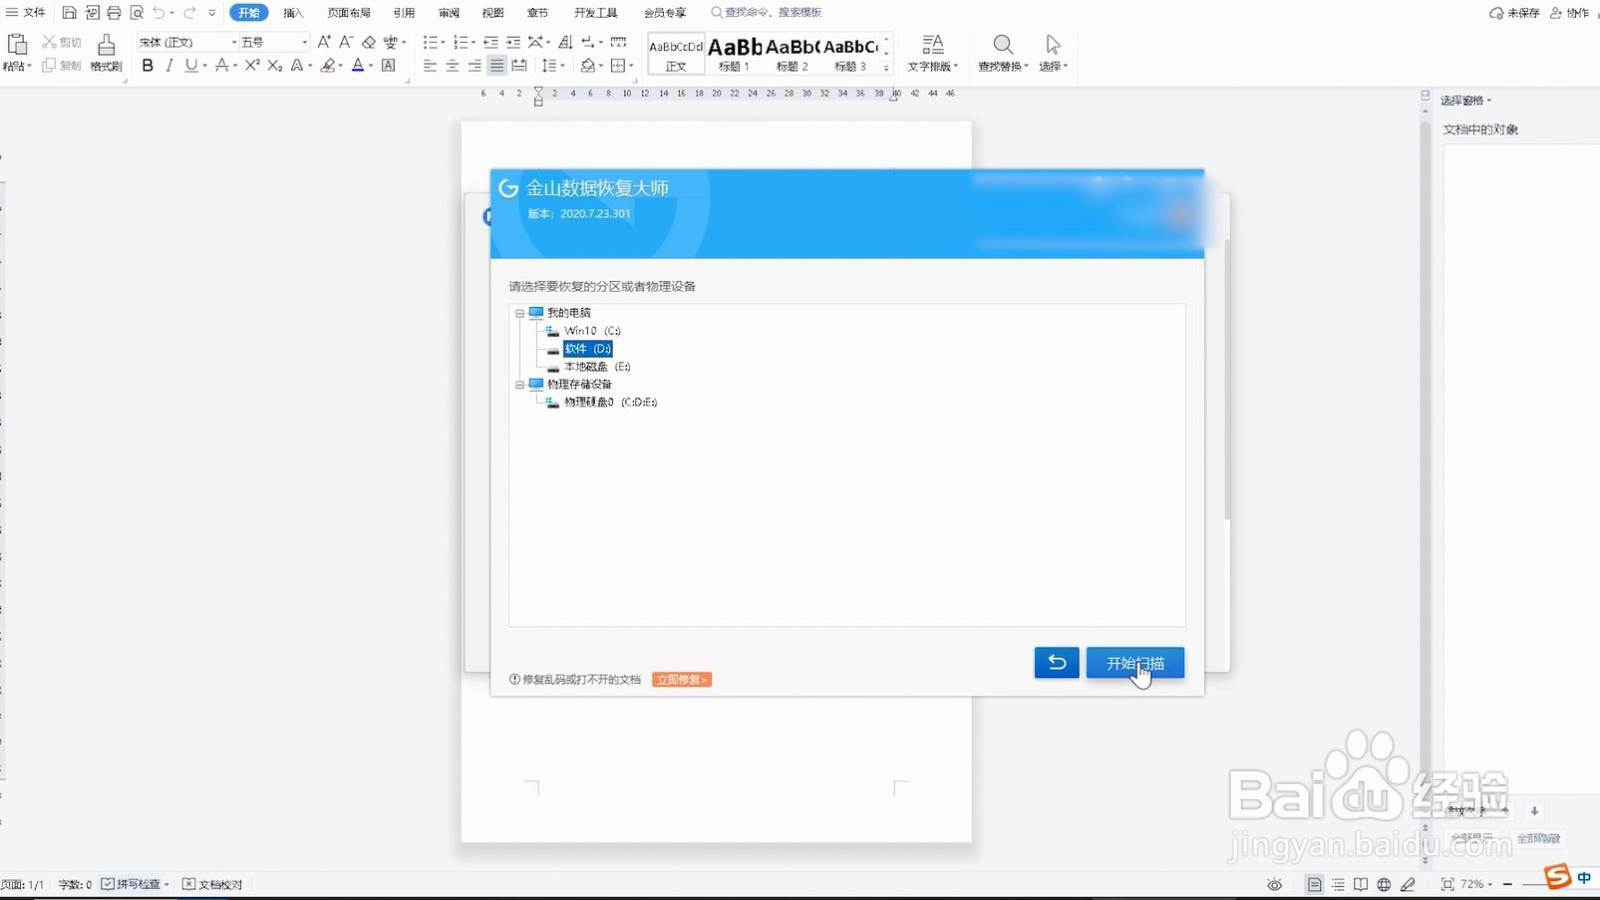Select 软件 (D:) partition in tree
Image resolution: width=1600 pixels, height=900 pixels.
point(587,349)
